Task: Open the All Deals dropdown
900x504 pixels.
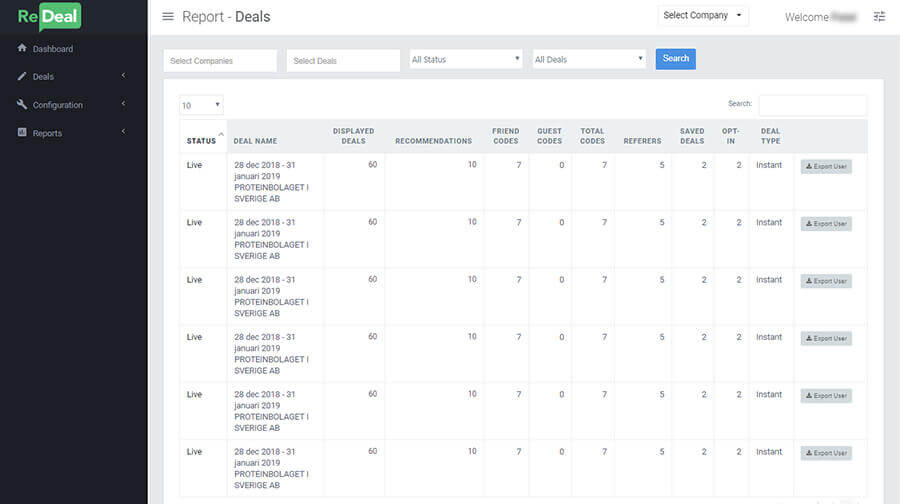Action: pos(589,59)
